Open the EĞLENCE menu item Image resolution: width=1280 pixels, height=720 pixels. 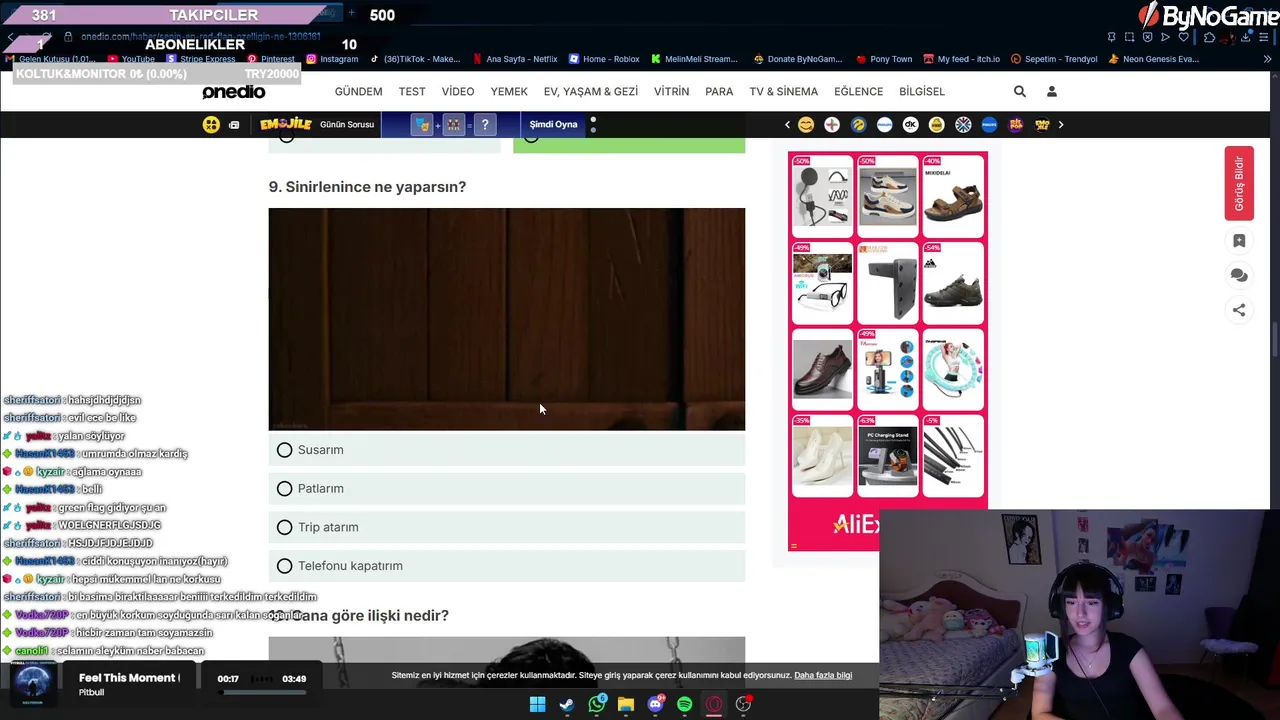coord(858,91)
